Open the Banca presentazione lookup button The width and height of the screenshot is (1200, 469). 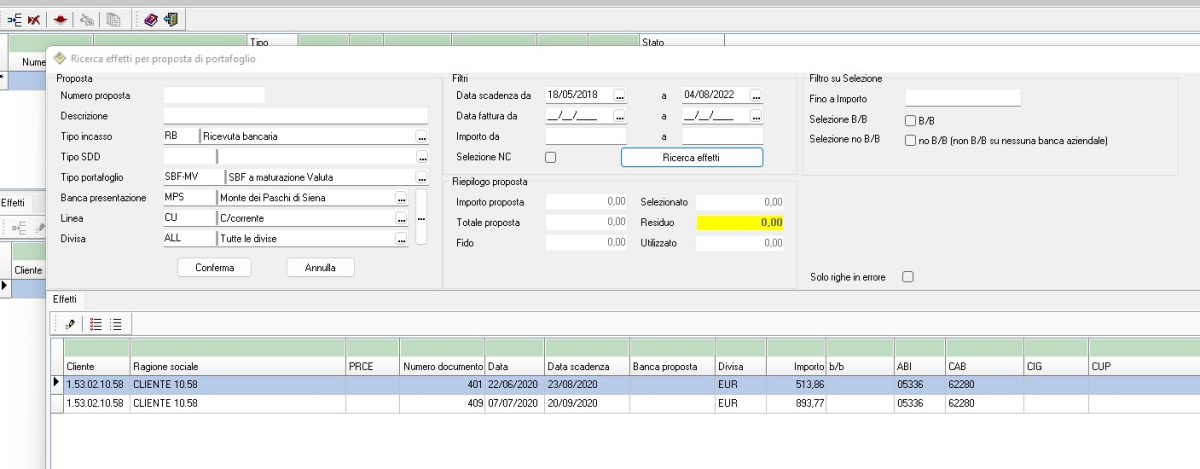[401, 198]
